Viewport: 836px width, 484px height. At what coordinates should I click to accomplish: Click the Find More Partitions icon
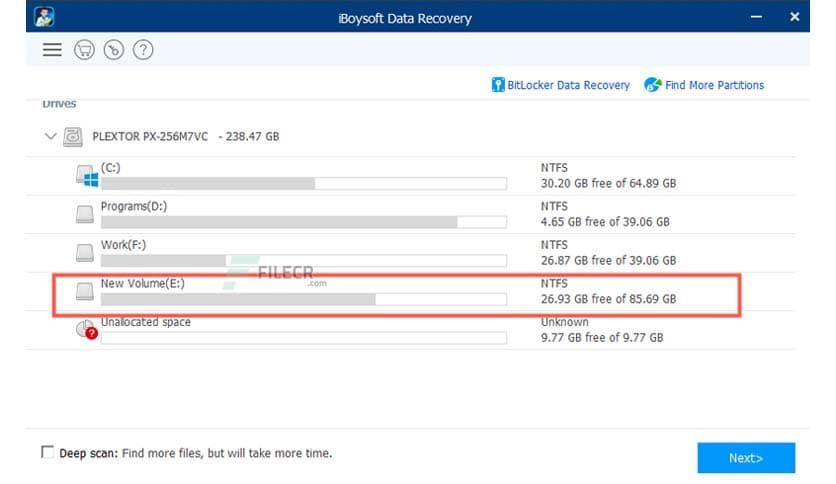[x=653, y=85]
